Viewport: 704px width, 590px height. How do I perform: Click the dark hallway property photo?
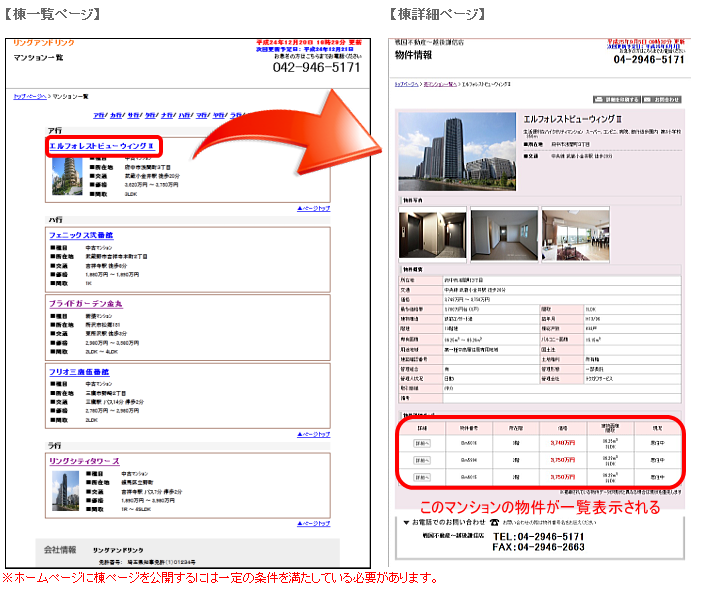pos(432,234)
